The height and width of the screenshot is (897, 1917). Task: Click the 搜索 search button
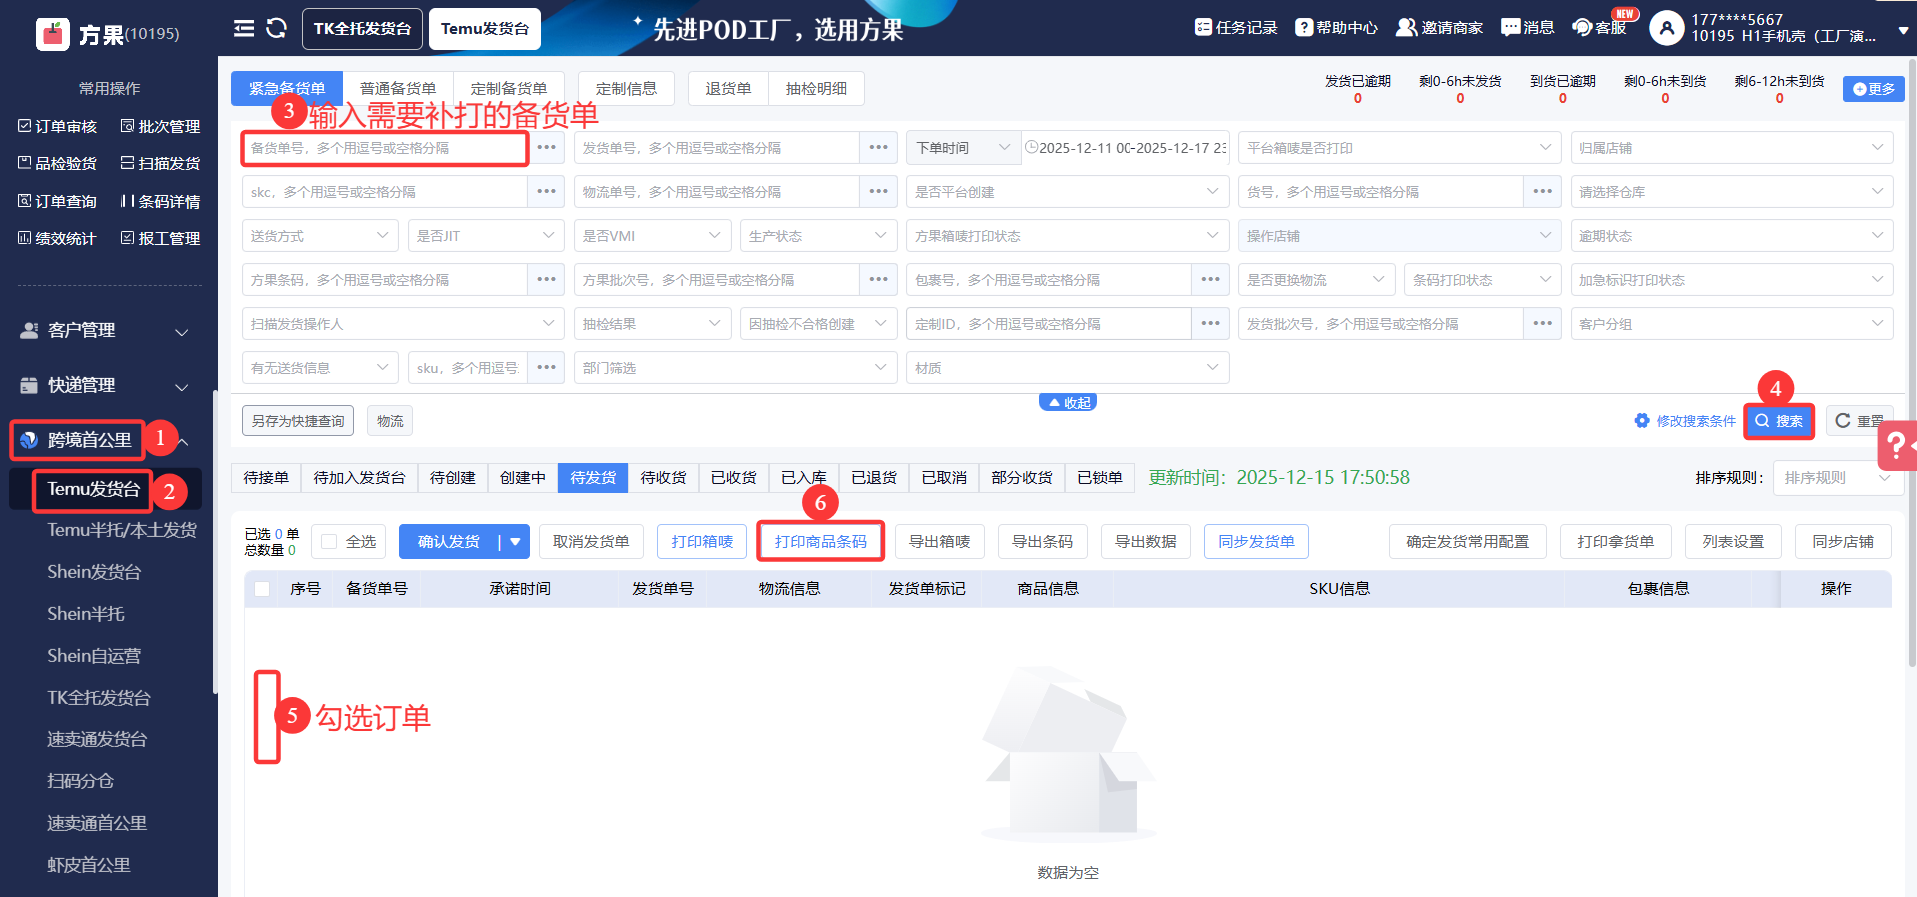coord(1779,421)
